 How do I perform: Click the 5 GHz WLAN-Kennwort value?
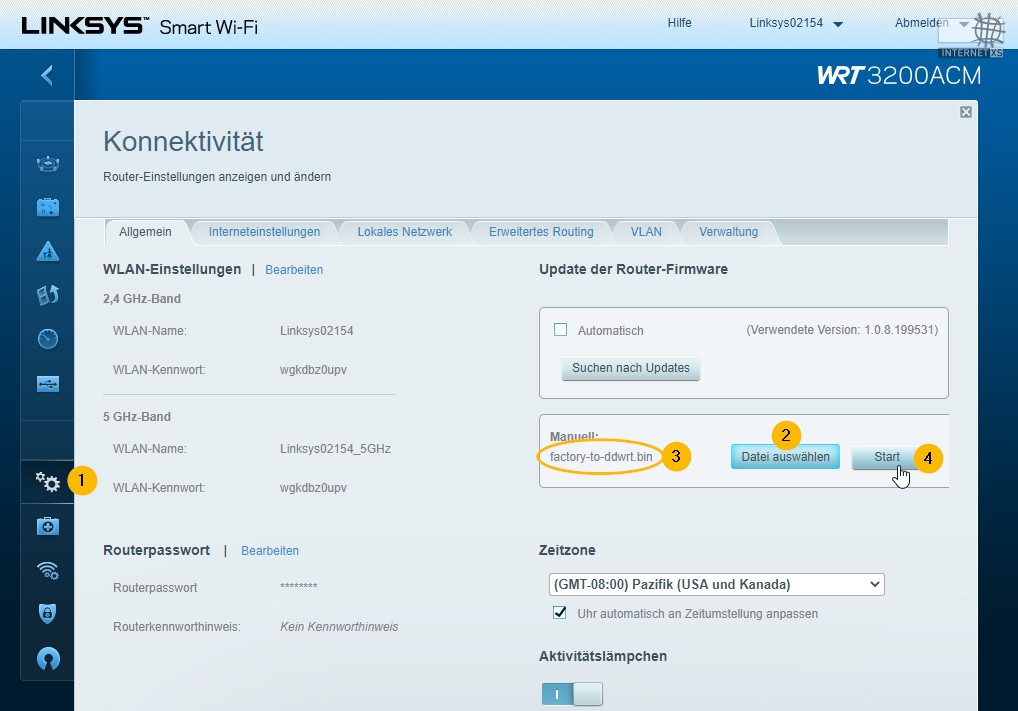point(313,488)
